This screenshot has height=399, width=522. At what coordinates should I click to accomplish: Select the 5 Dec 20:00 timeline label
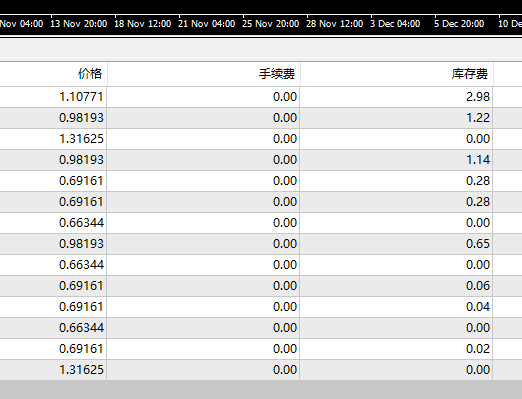(459, 24)
